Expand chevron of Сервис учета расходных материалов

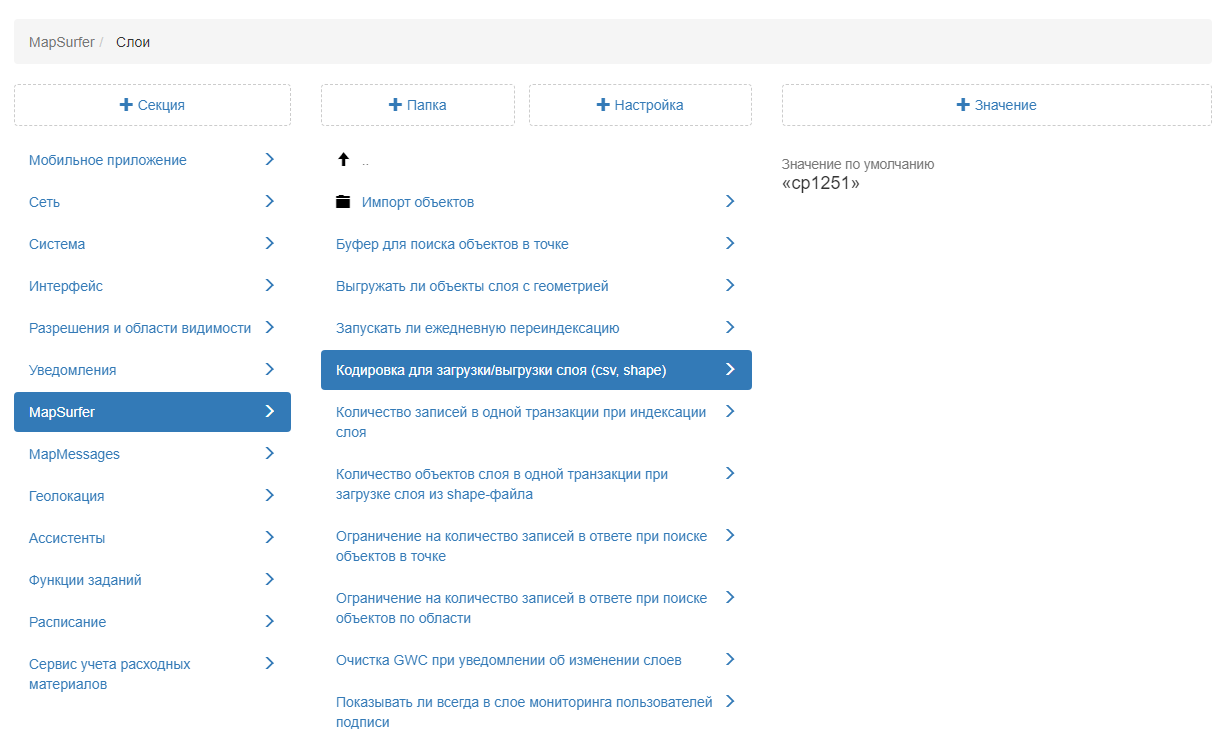click(269, 663)
